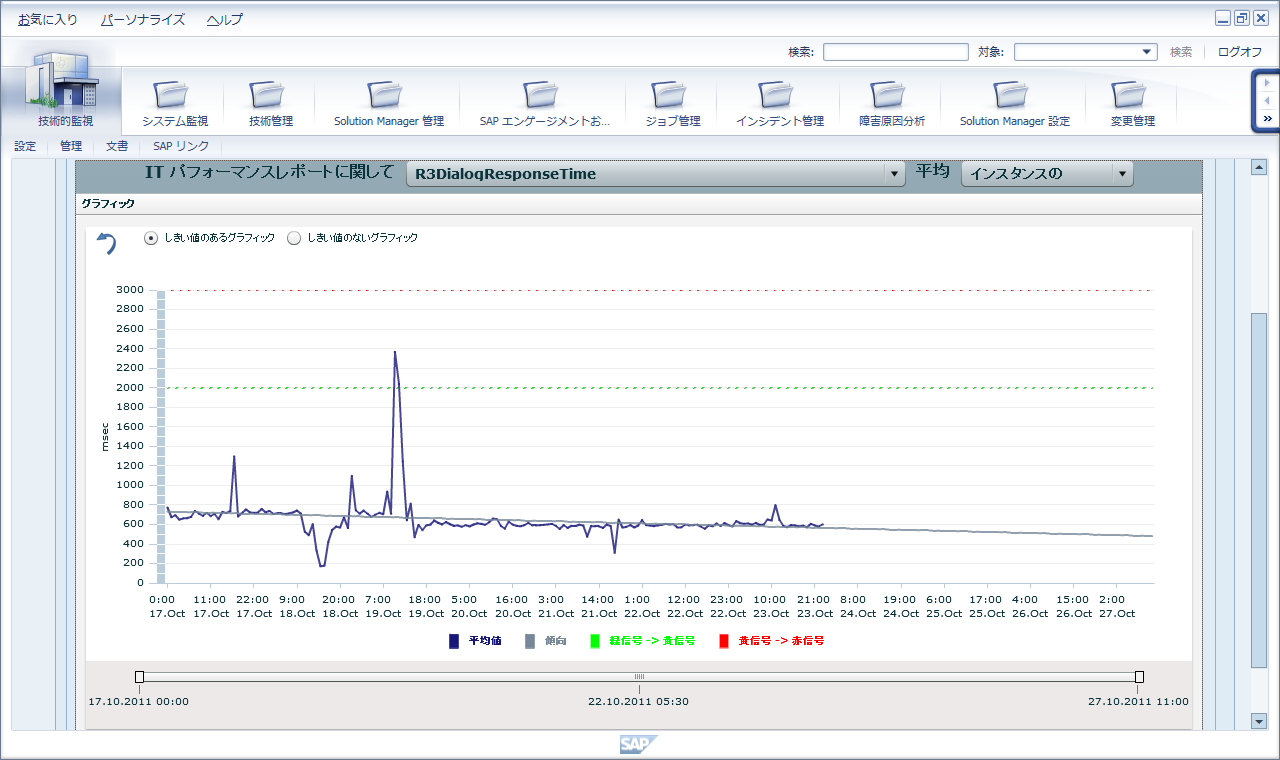Click the 文書 submenu item
The height and width of the screenshot is (760, 1280).
117,146
